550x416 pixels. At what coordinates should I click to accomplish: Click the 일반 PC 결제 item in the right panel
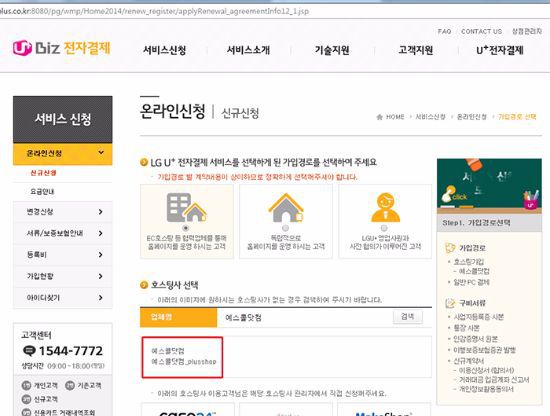click(471, 282)
